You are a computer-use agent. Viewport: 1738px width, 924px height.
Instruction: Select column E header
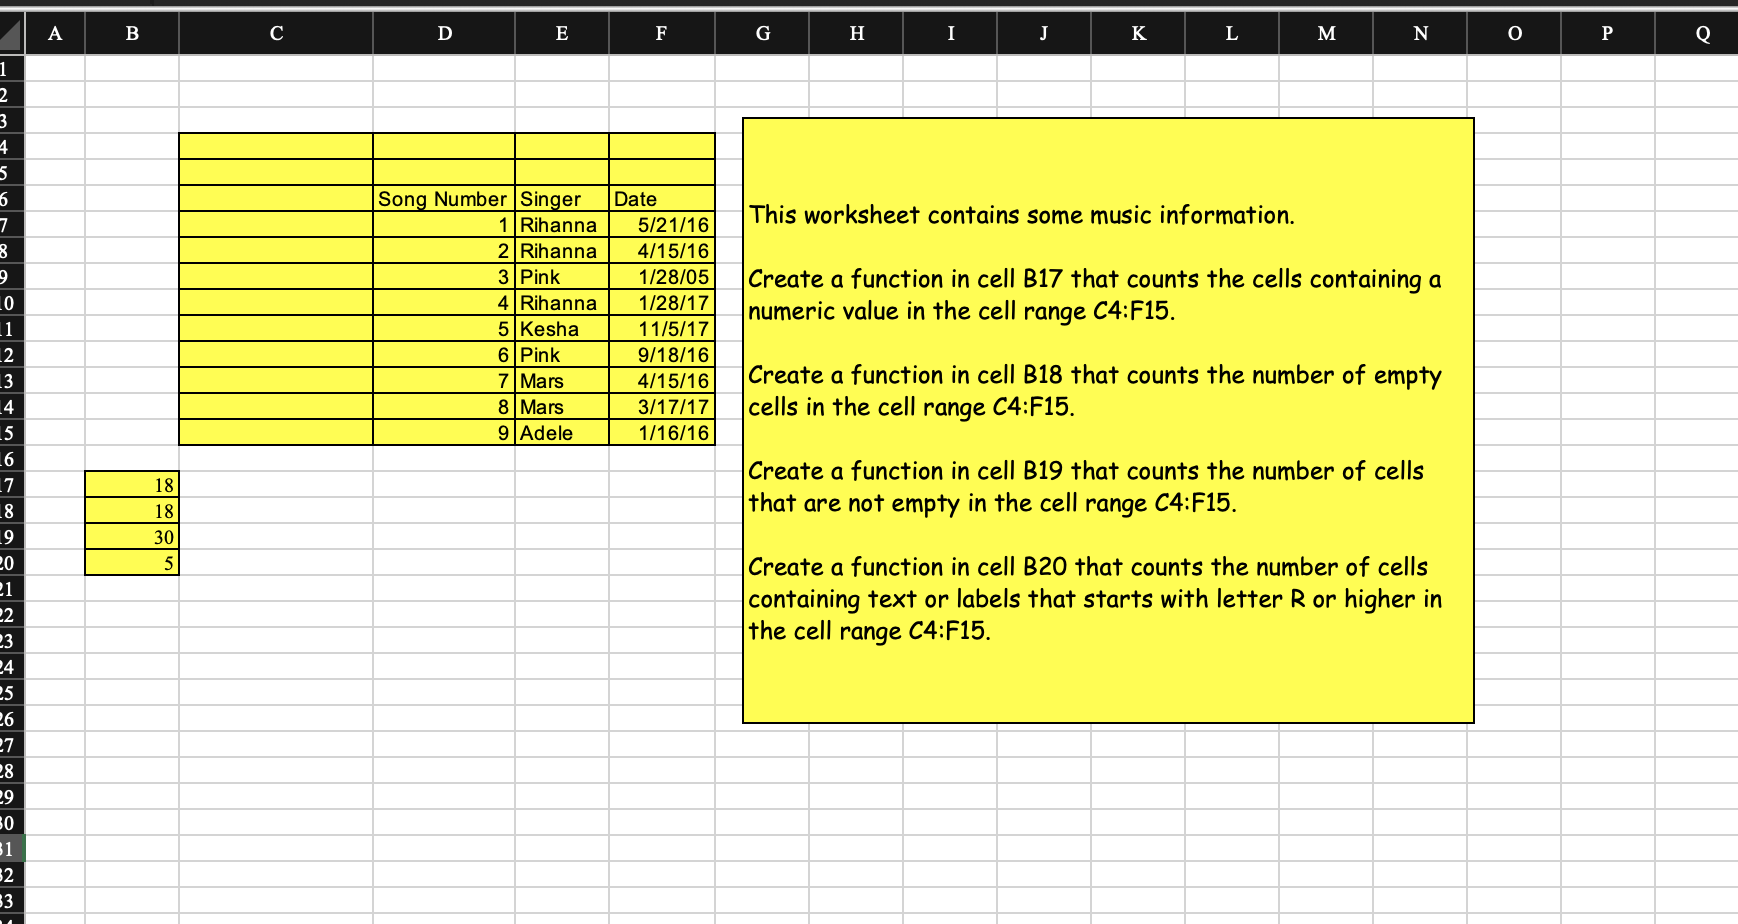pos(562,34)
